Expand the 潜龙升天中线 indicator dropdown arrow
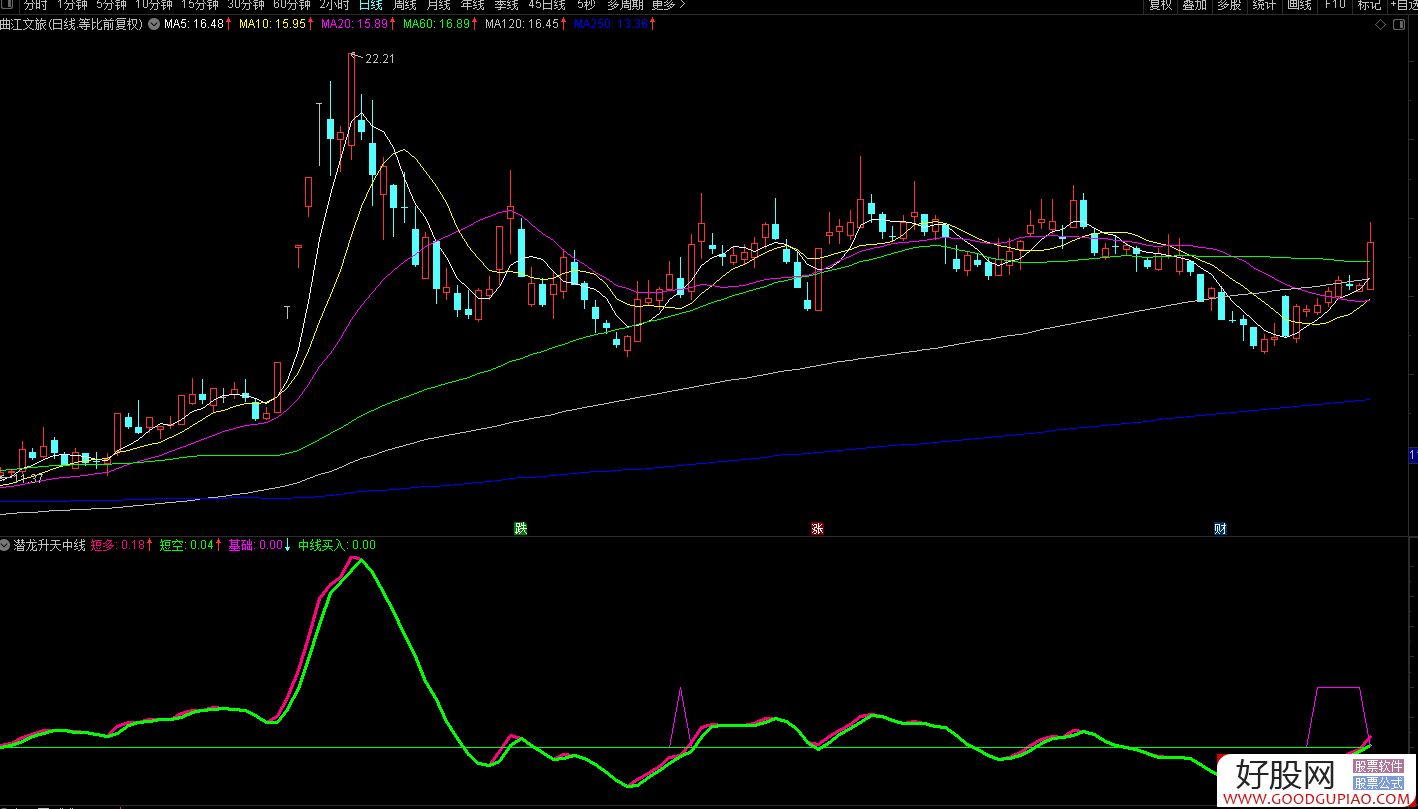The width and height of the screenshot is (1418, 809). coord(6,545)
